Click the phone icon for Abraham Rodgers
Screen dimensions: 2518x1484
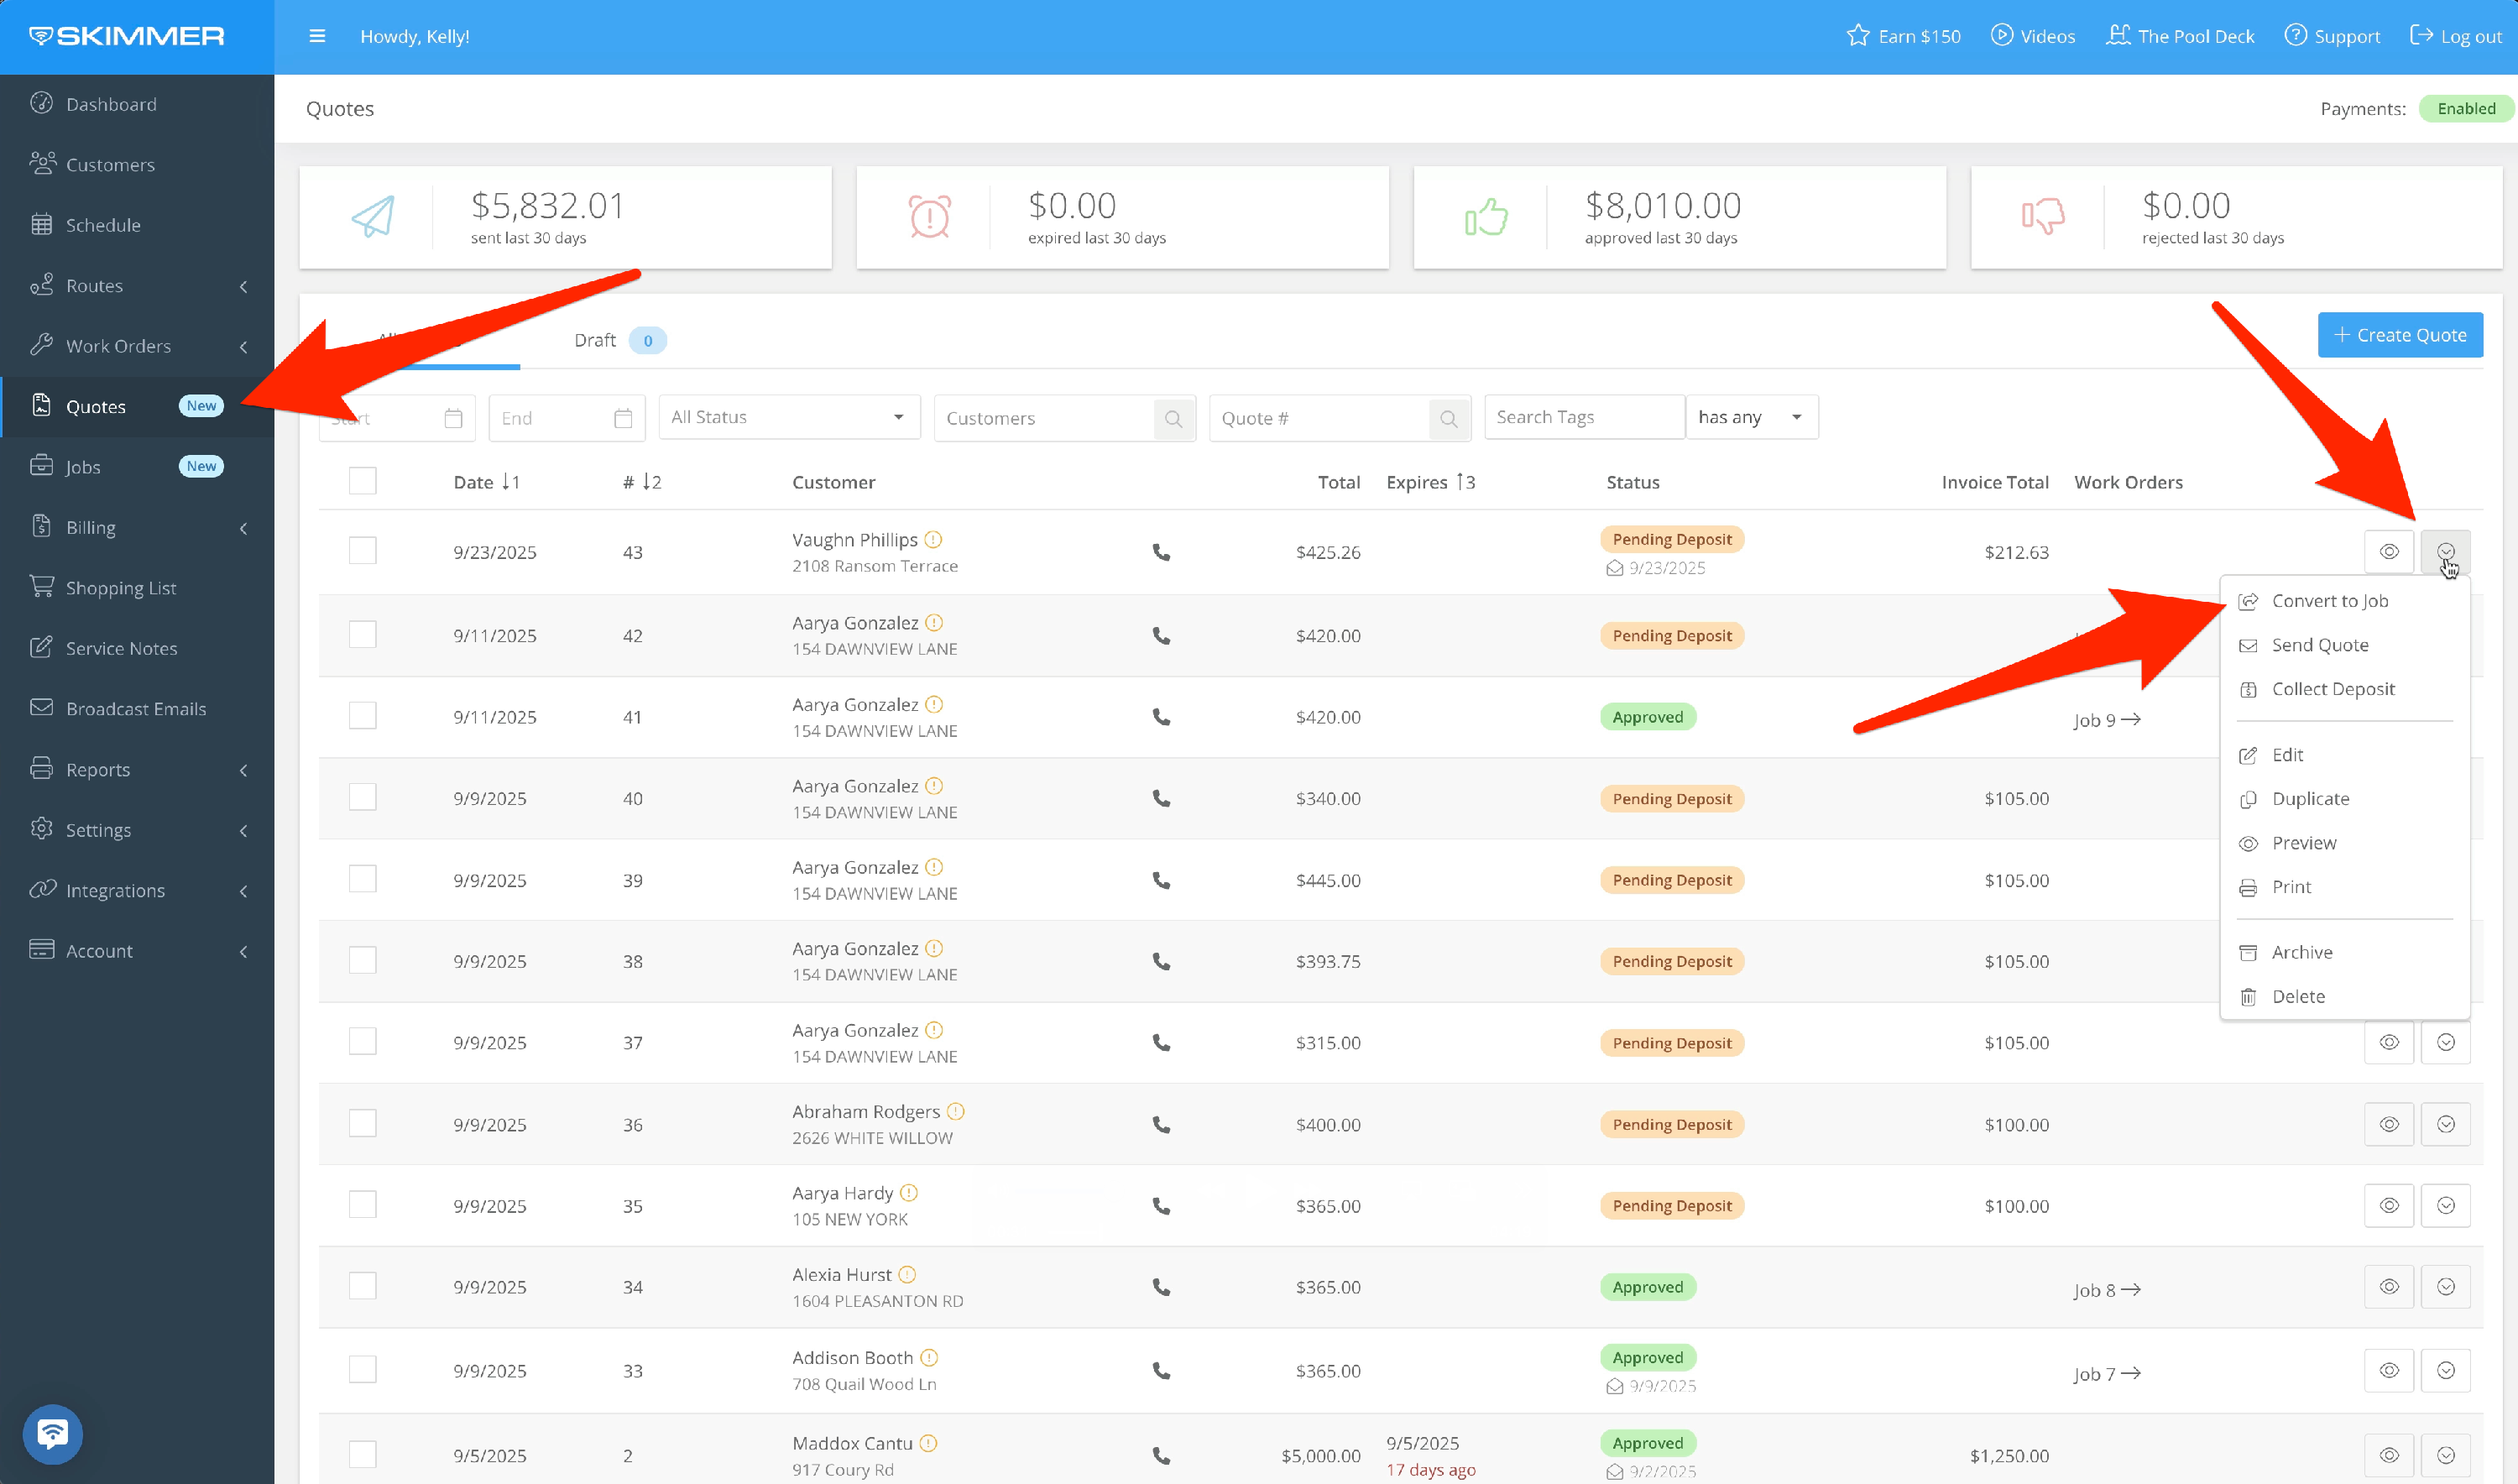[1161, 1125]
